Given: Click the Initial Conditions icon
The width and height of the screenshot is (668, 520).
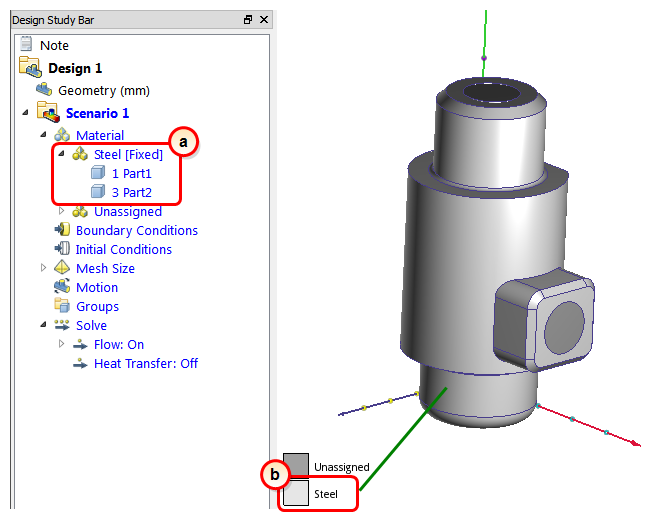Looking at the screenshot, I should pyautogui.click(x=62, y=249).
